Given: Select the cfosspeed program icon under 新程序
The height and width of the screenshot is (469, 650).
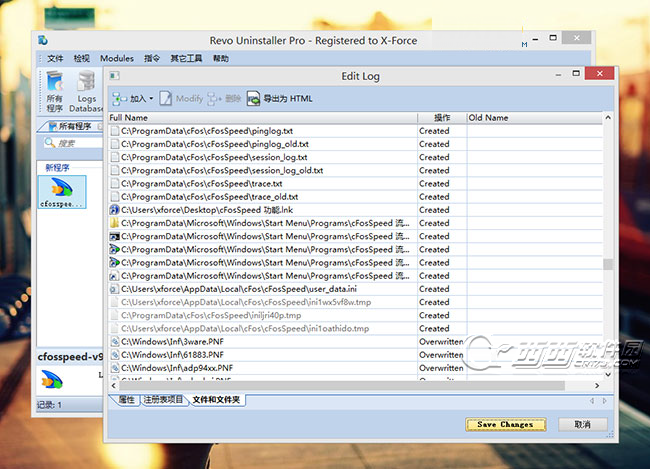Looking at the screenshot, I should coord(62,192).
